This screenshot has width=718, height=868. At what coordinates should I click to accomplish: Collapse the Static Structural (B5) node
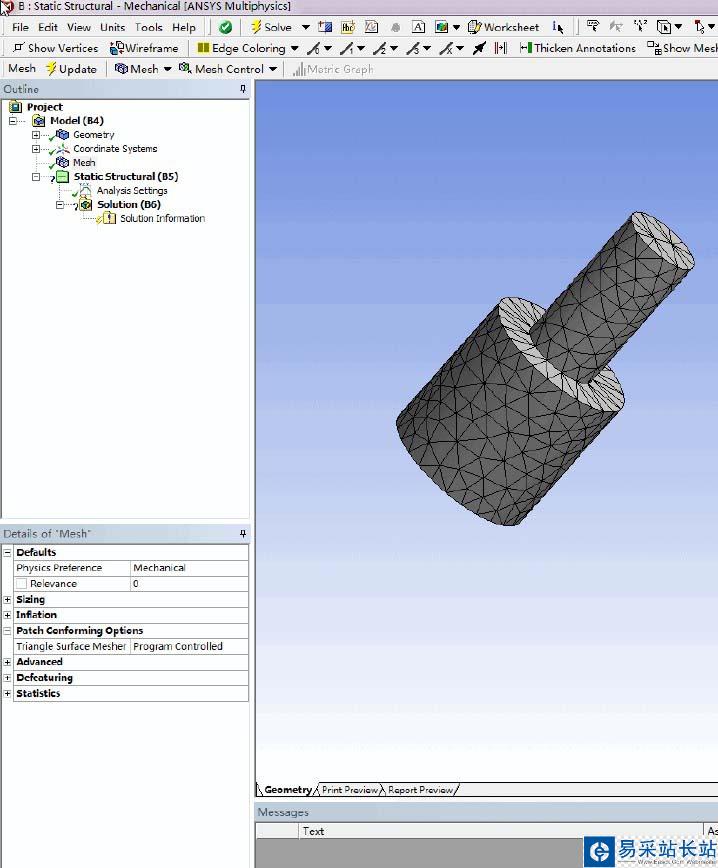36,177
